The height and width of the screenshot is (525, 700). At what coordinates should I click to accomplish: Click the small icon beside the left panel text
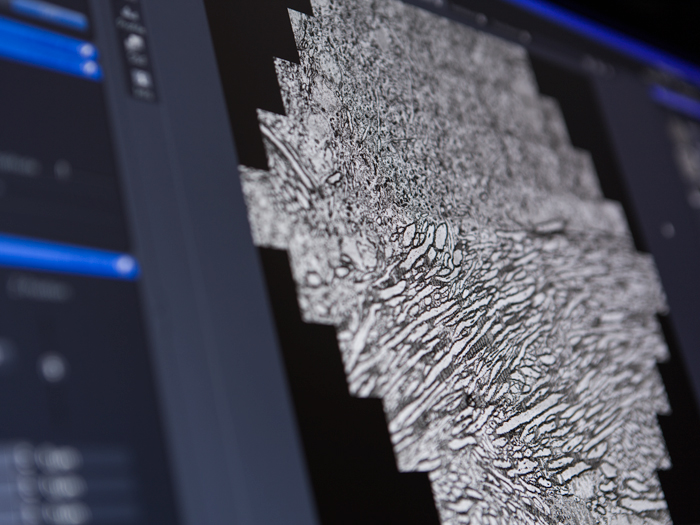(x=62, y=170)
